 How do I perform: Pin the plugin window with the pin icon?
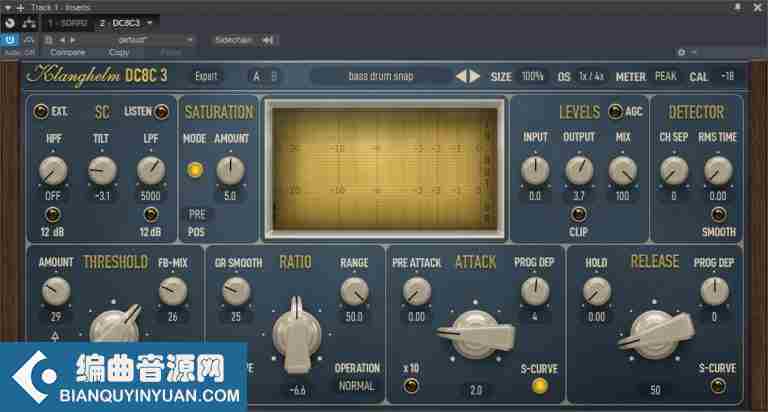click(x=737, y=7)
